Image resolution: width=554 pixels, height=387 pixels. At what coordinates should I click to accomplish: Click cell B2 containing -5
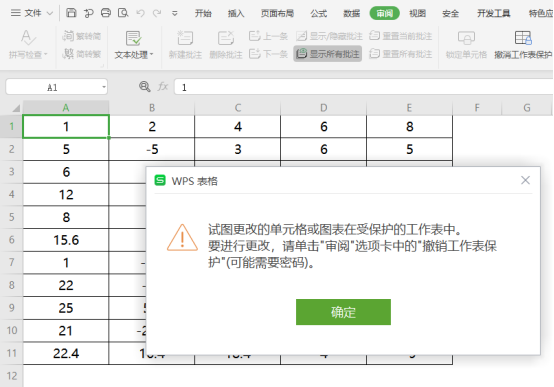(152, 149)
